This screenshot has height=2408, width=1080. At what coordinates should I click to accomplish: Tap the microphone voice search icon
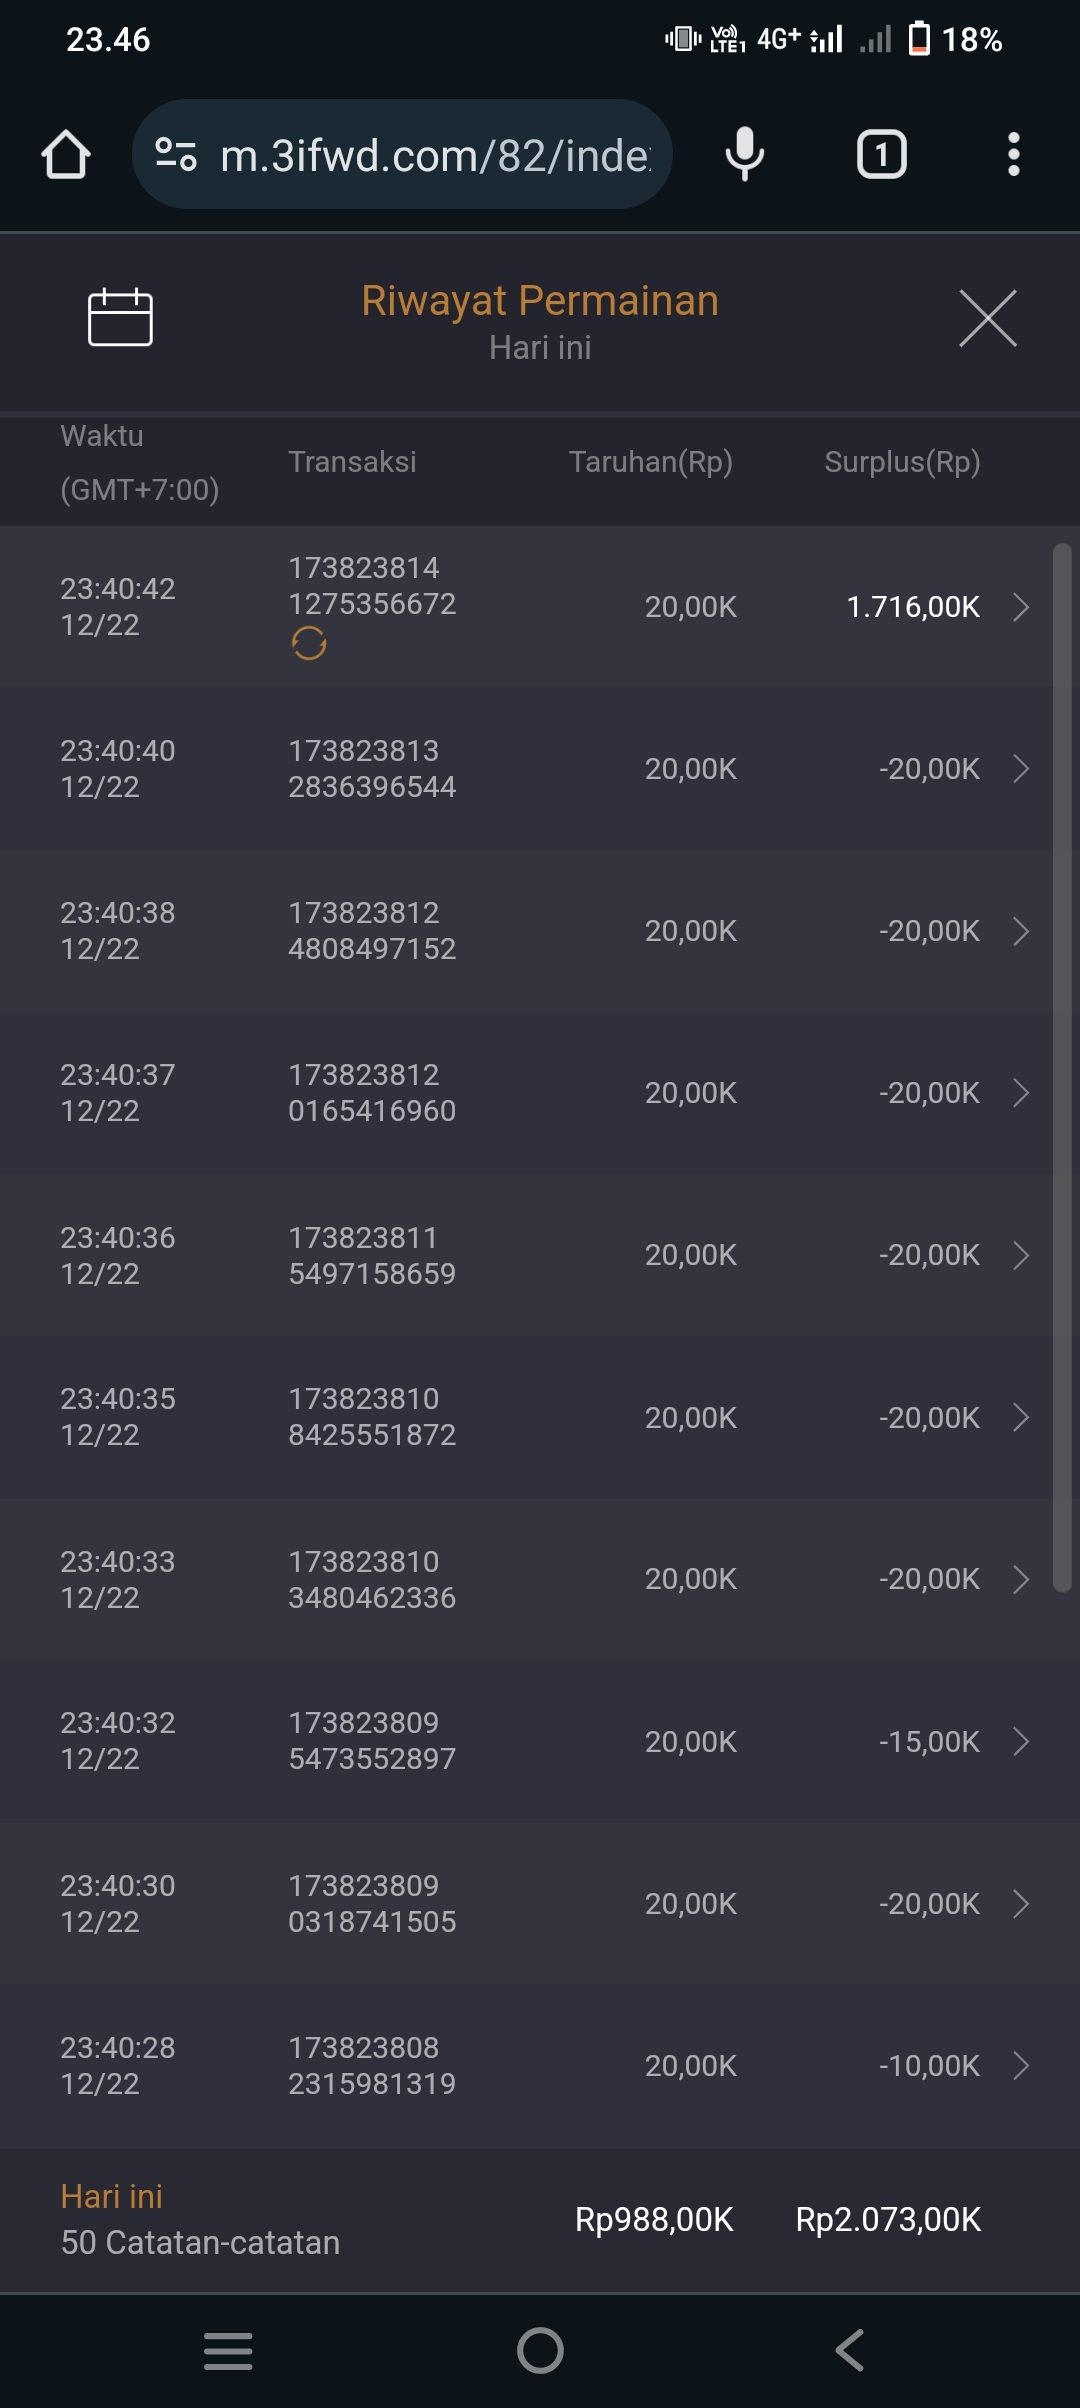tap(744, 155)
